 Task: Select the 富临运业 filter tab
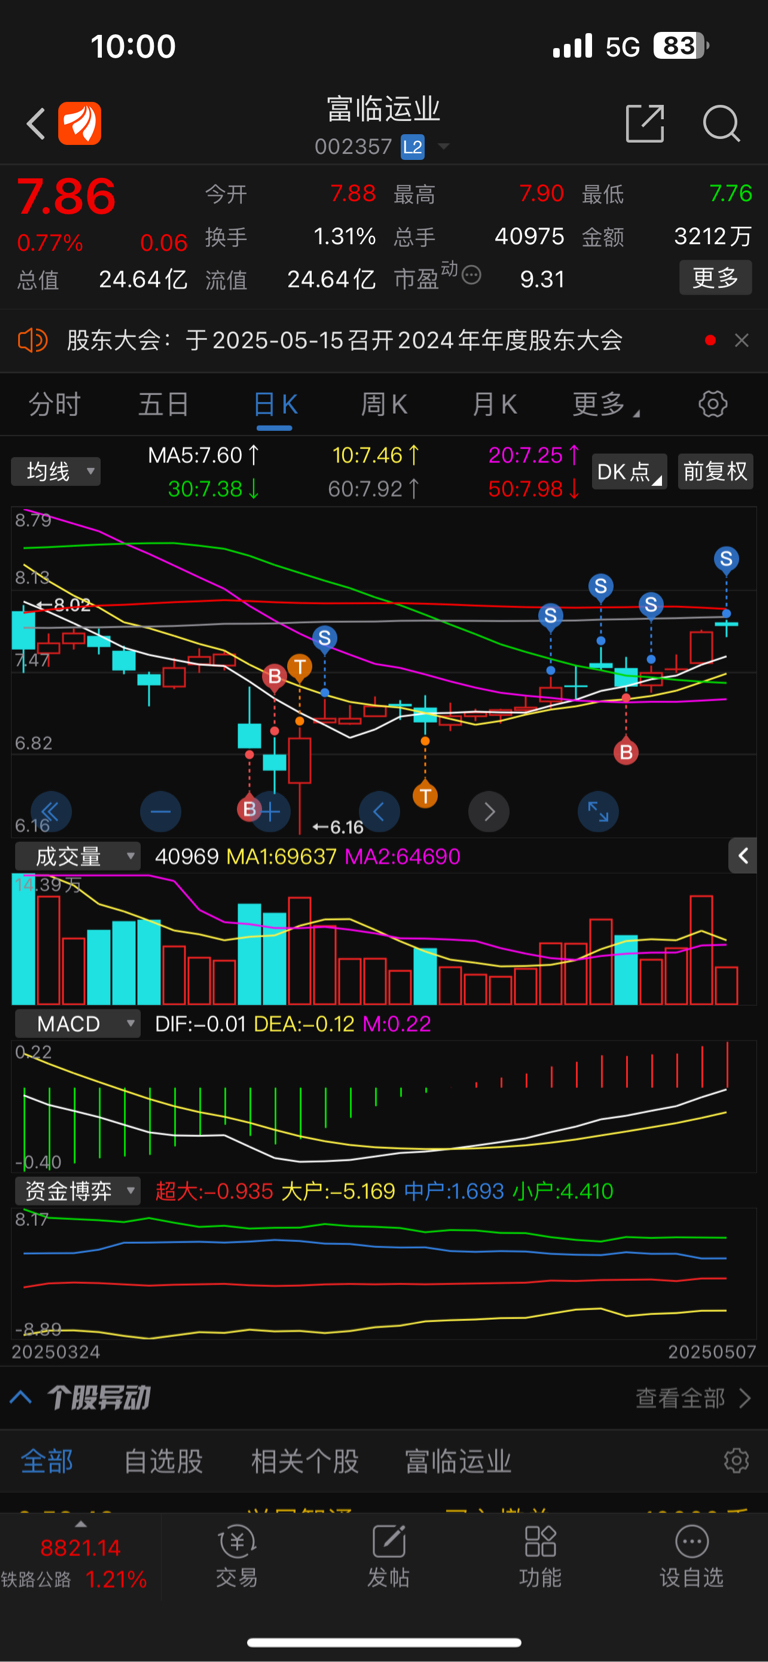458,1461
